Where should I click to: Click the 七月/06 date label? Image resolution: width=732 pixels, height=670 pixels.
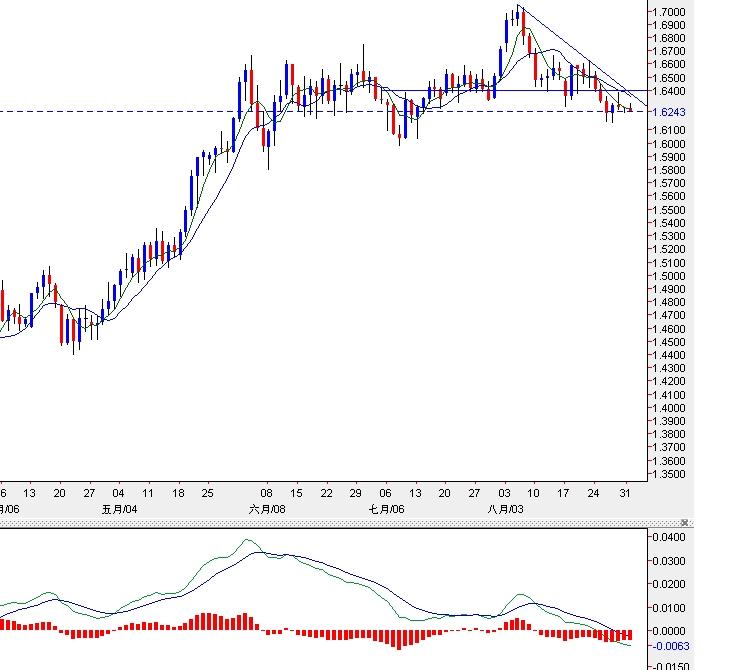click(387, 509)
